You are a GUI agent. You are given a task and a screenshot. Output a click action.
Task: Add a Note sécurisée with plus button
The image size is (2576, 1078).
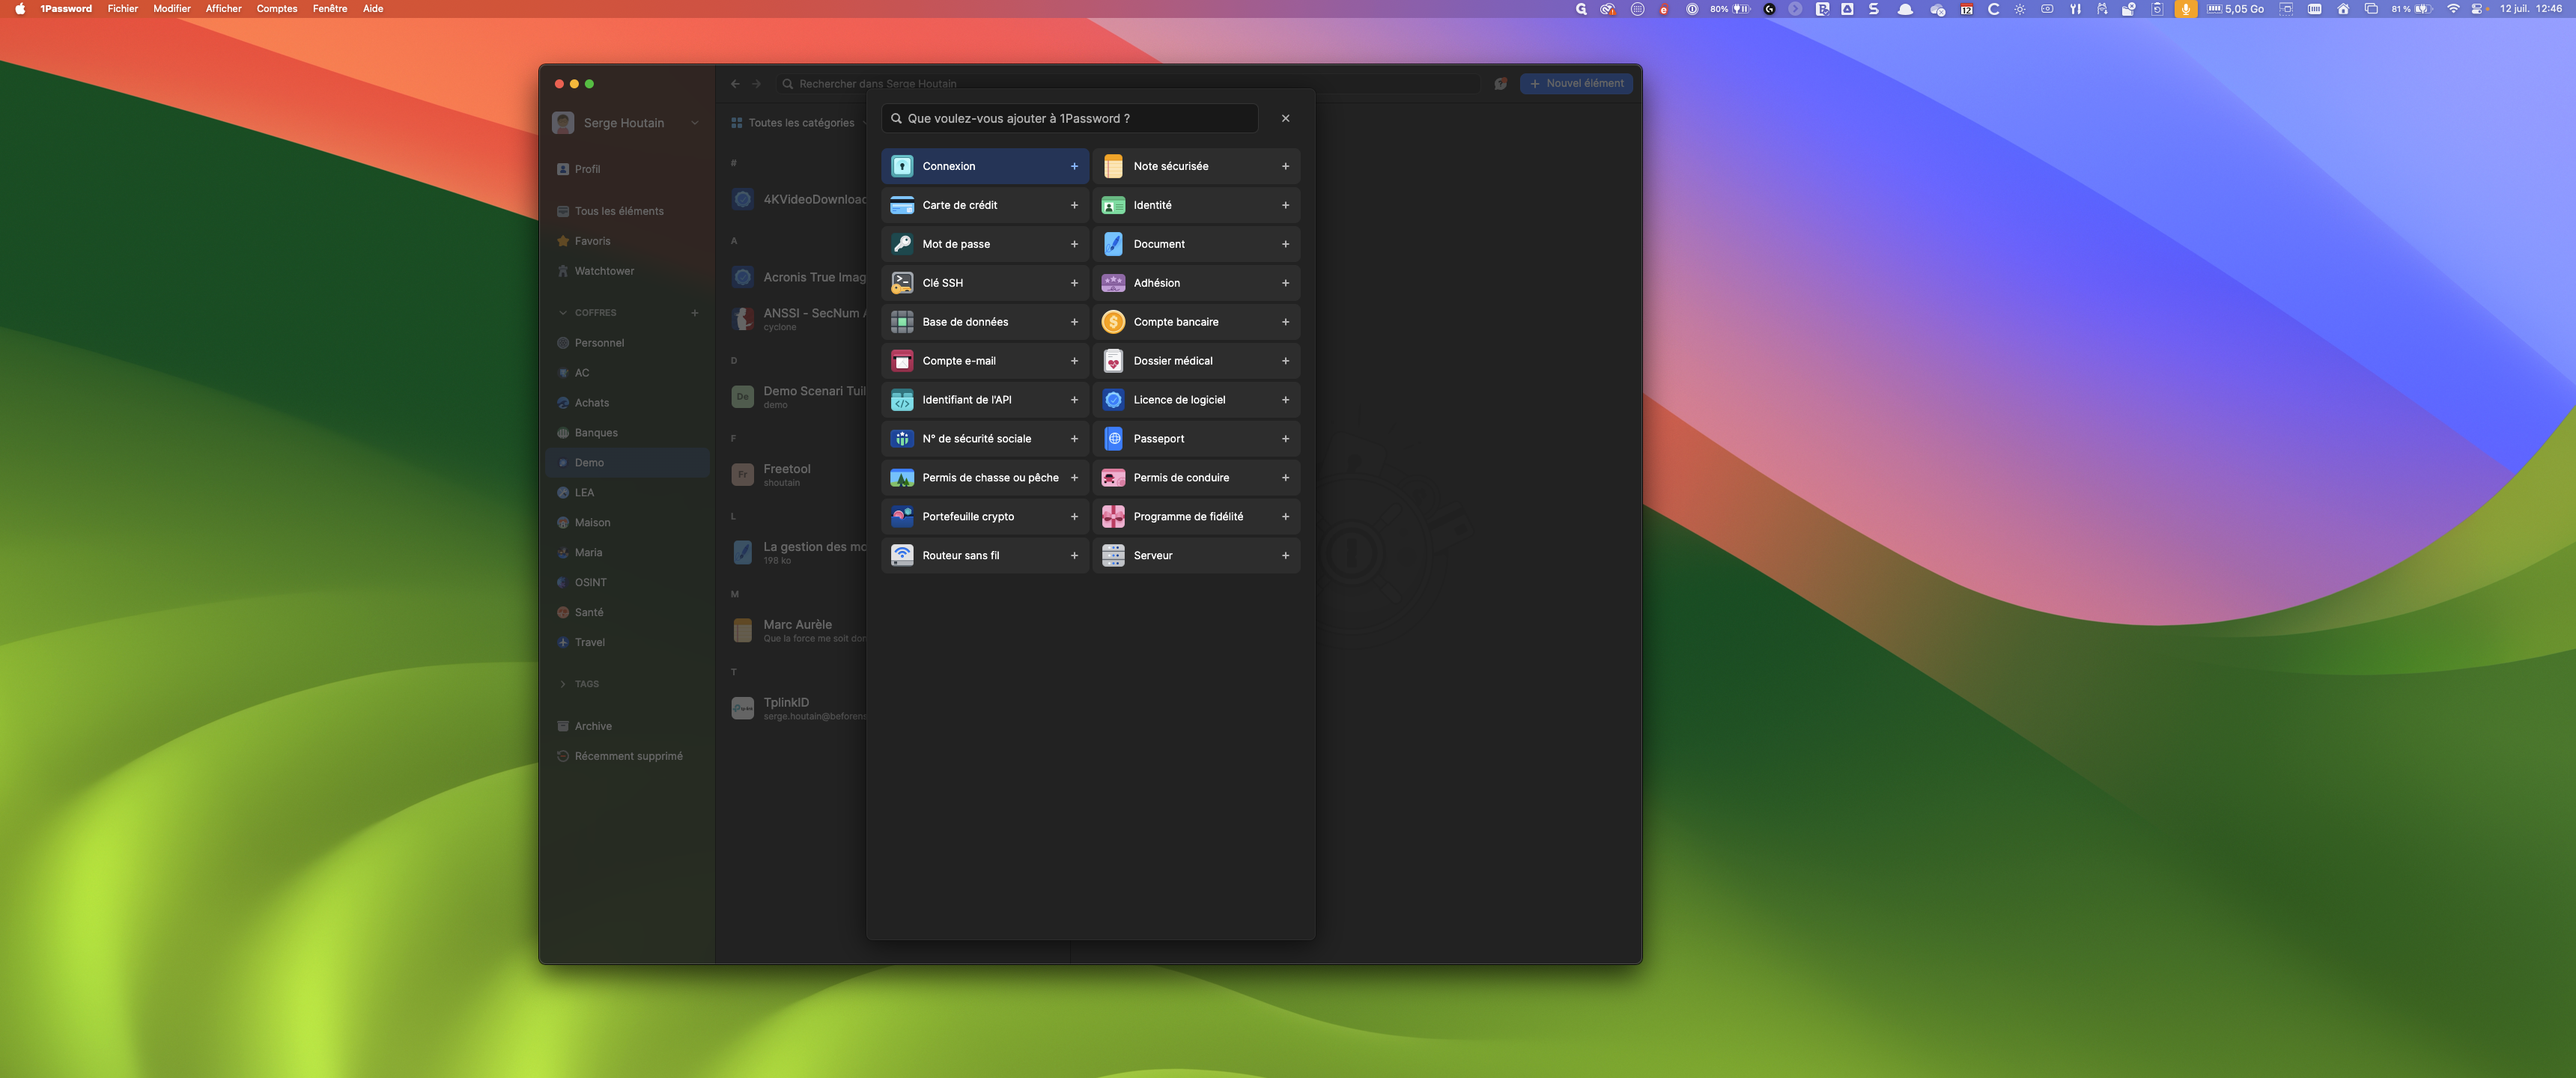(x=1285, y=166)
